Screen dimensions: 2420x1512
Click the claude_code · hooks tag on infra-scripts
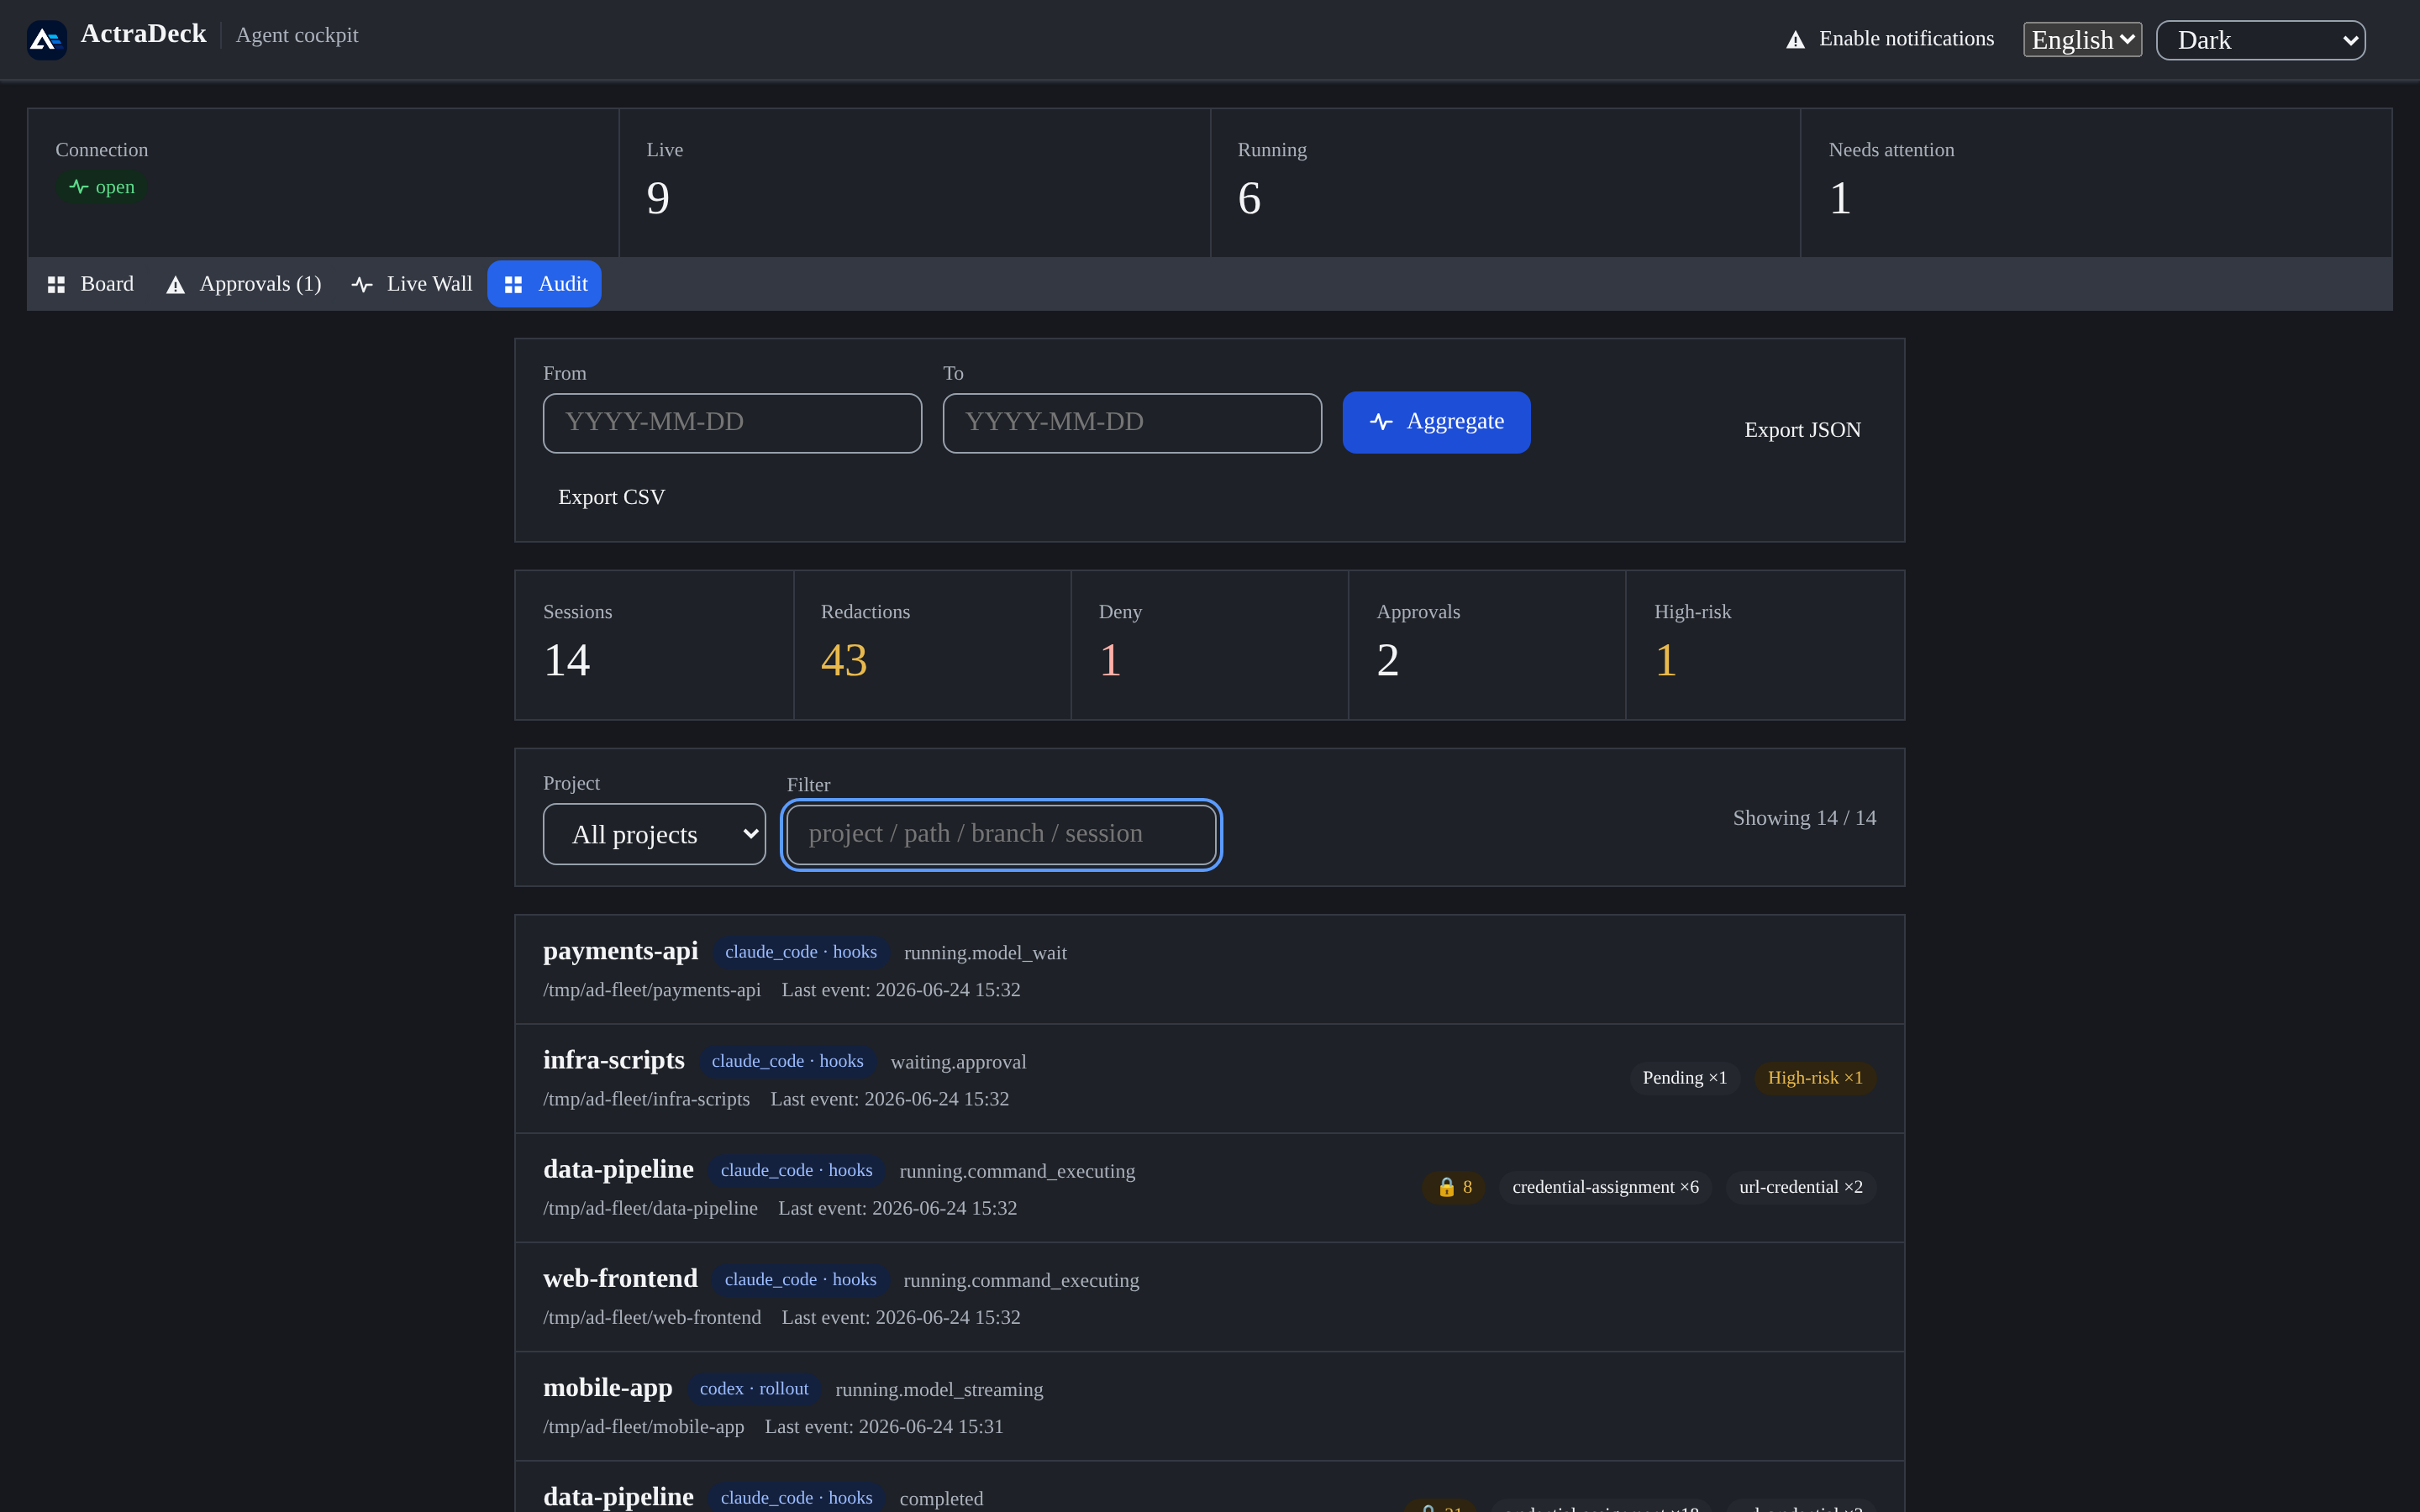point(787,1061)
